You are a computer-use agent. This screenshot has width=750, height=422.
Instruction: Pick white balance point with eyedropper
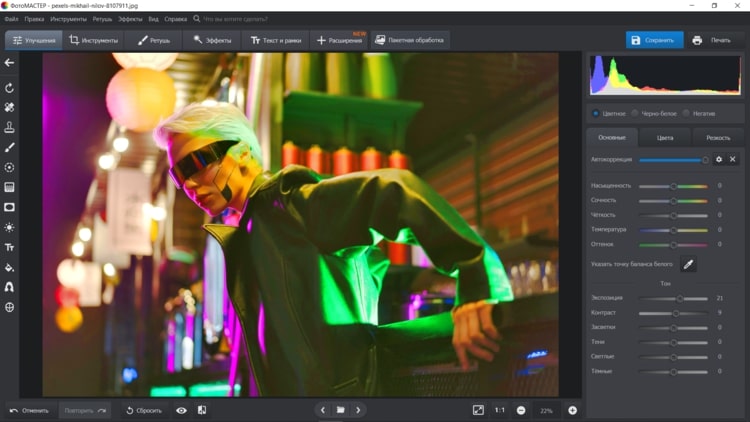click(x=688, y=264)
